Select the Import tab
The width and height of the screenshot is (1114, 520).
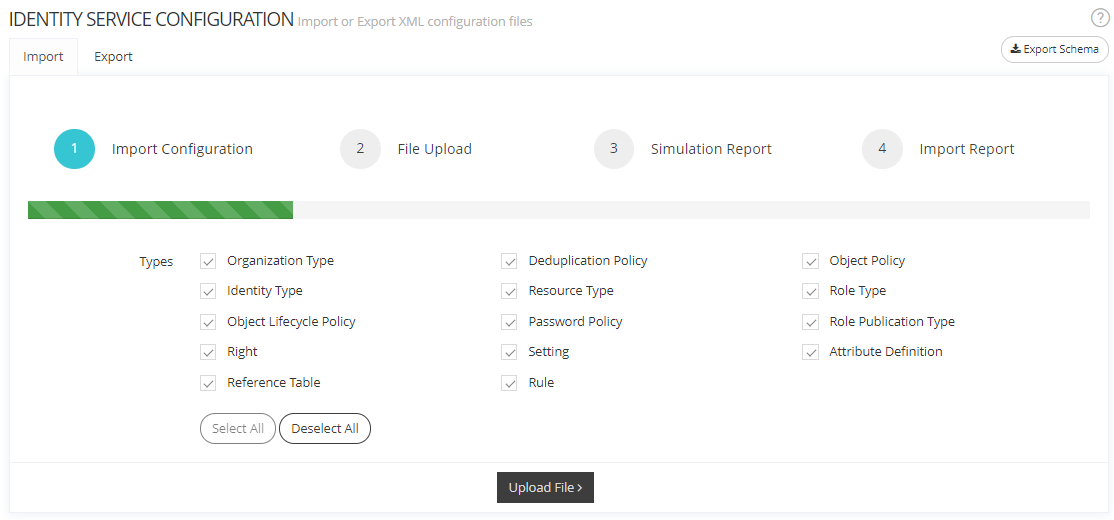click(43, 57)
